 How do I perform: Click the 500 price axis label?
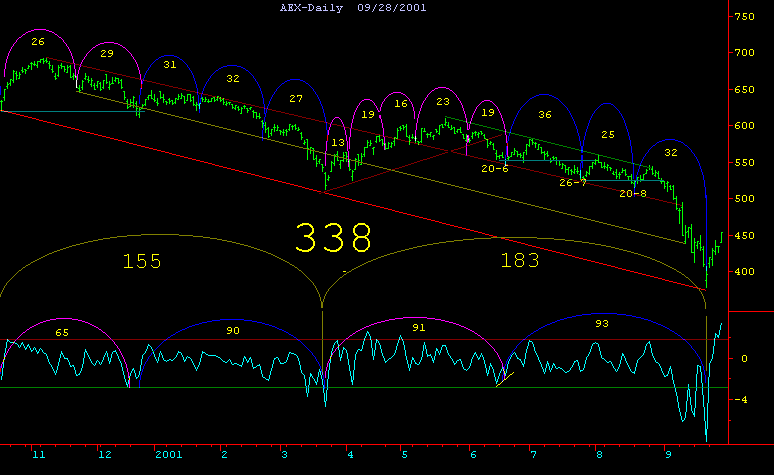tap(744, 198)
